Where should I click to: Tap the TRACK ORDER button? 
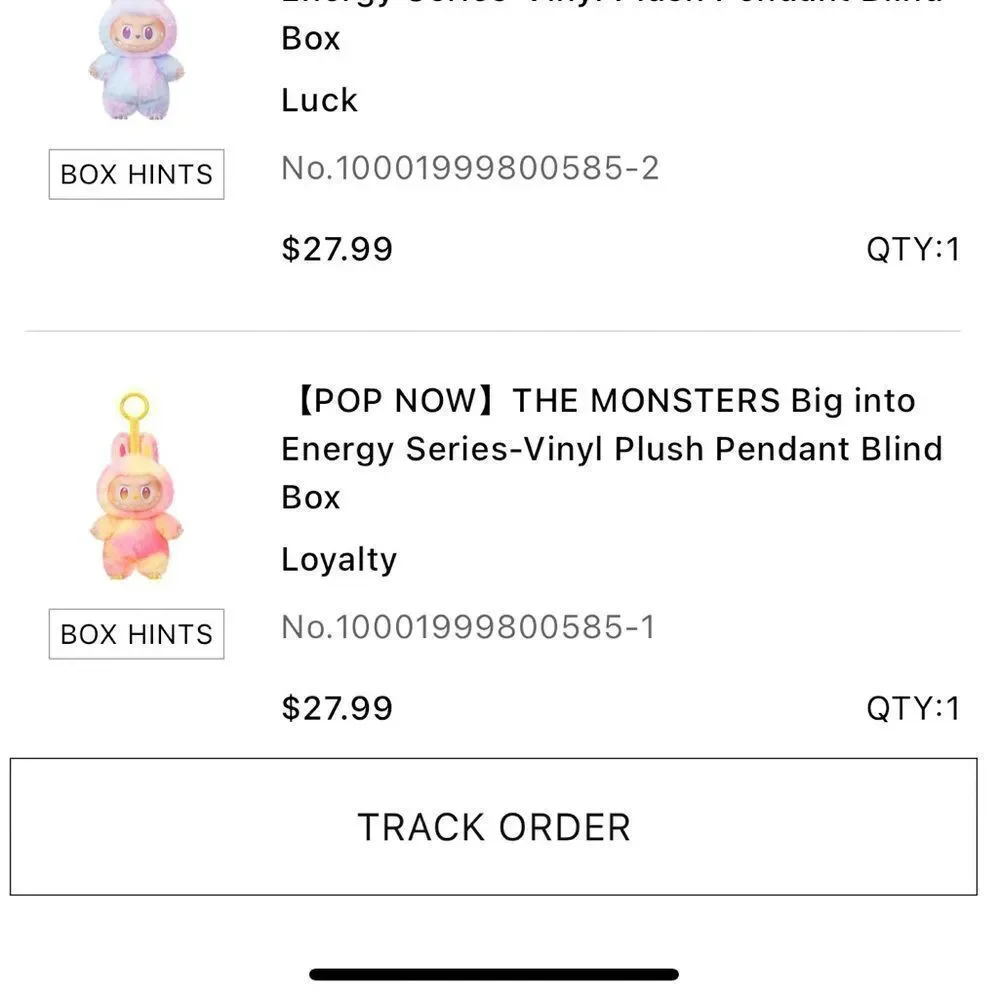point(494,827)
